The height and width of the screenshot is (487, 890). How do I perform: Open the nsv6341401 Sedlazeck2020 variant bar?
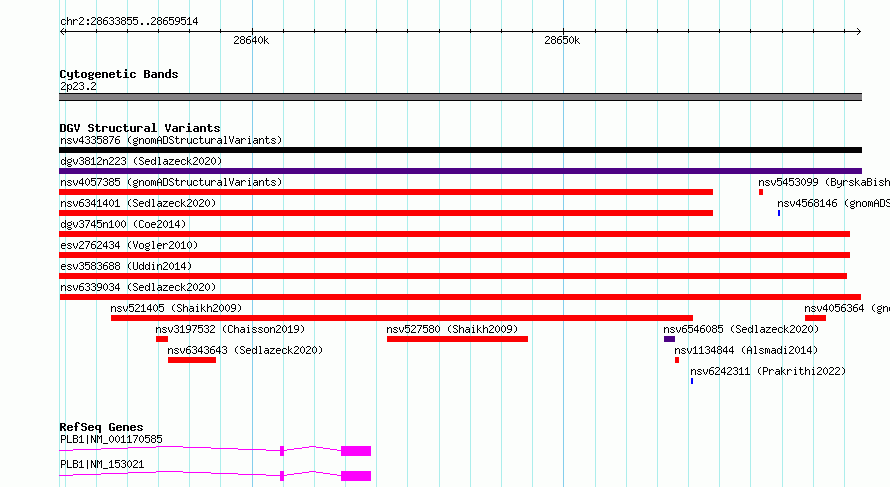point(386,213)
